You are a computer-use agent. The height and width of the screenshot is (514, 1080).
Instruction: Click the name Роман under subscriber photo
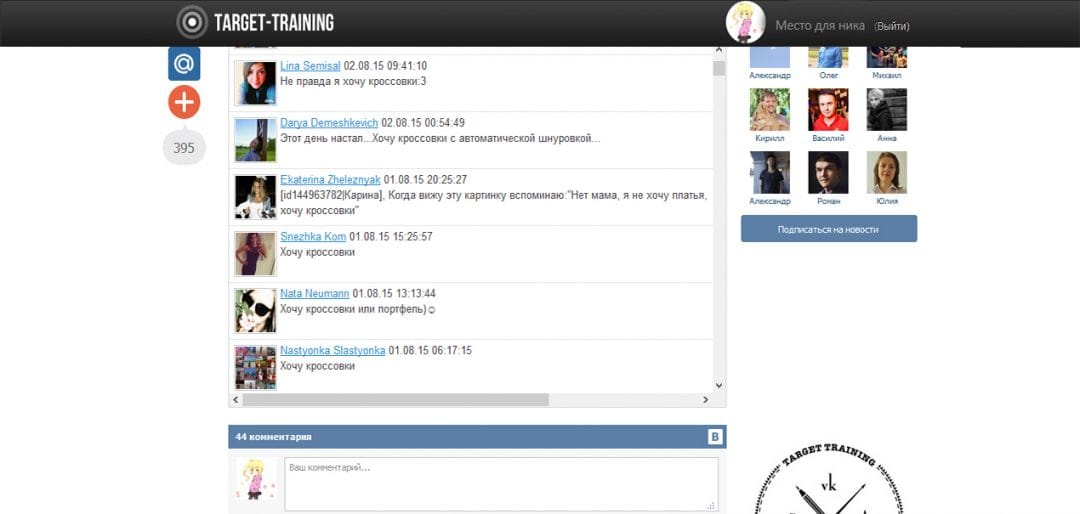(829, 201)
